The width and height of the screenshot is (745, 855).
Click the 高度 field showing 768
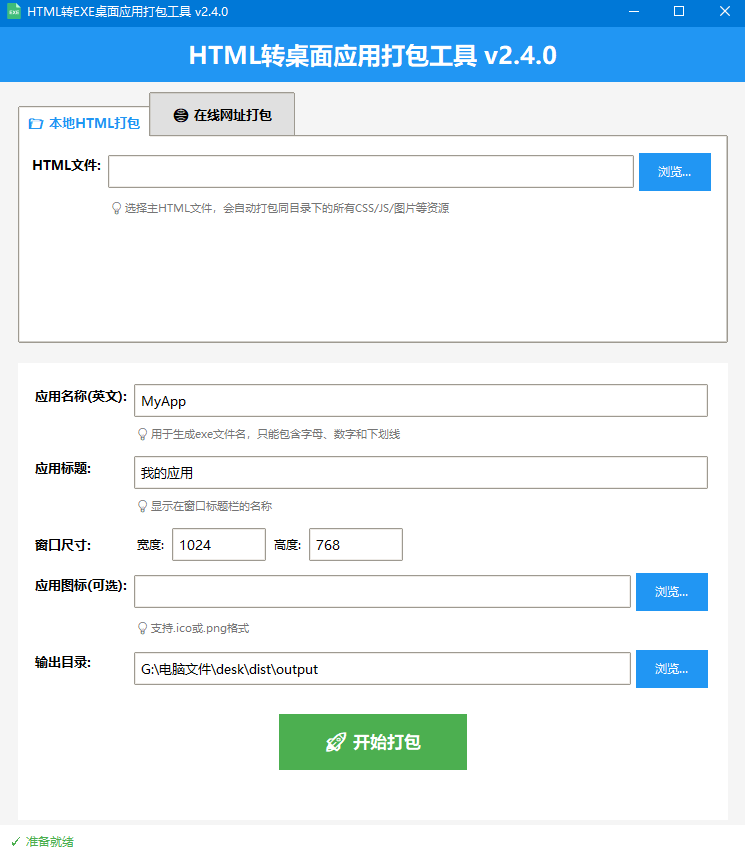click(x=355, y=545)
